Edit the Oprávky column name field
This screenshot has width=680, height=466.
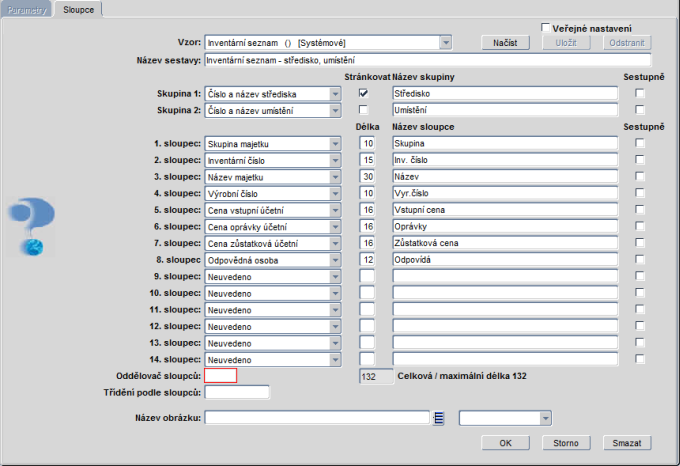click(505, 226)
